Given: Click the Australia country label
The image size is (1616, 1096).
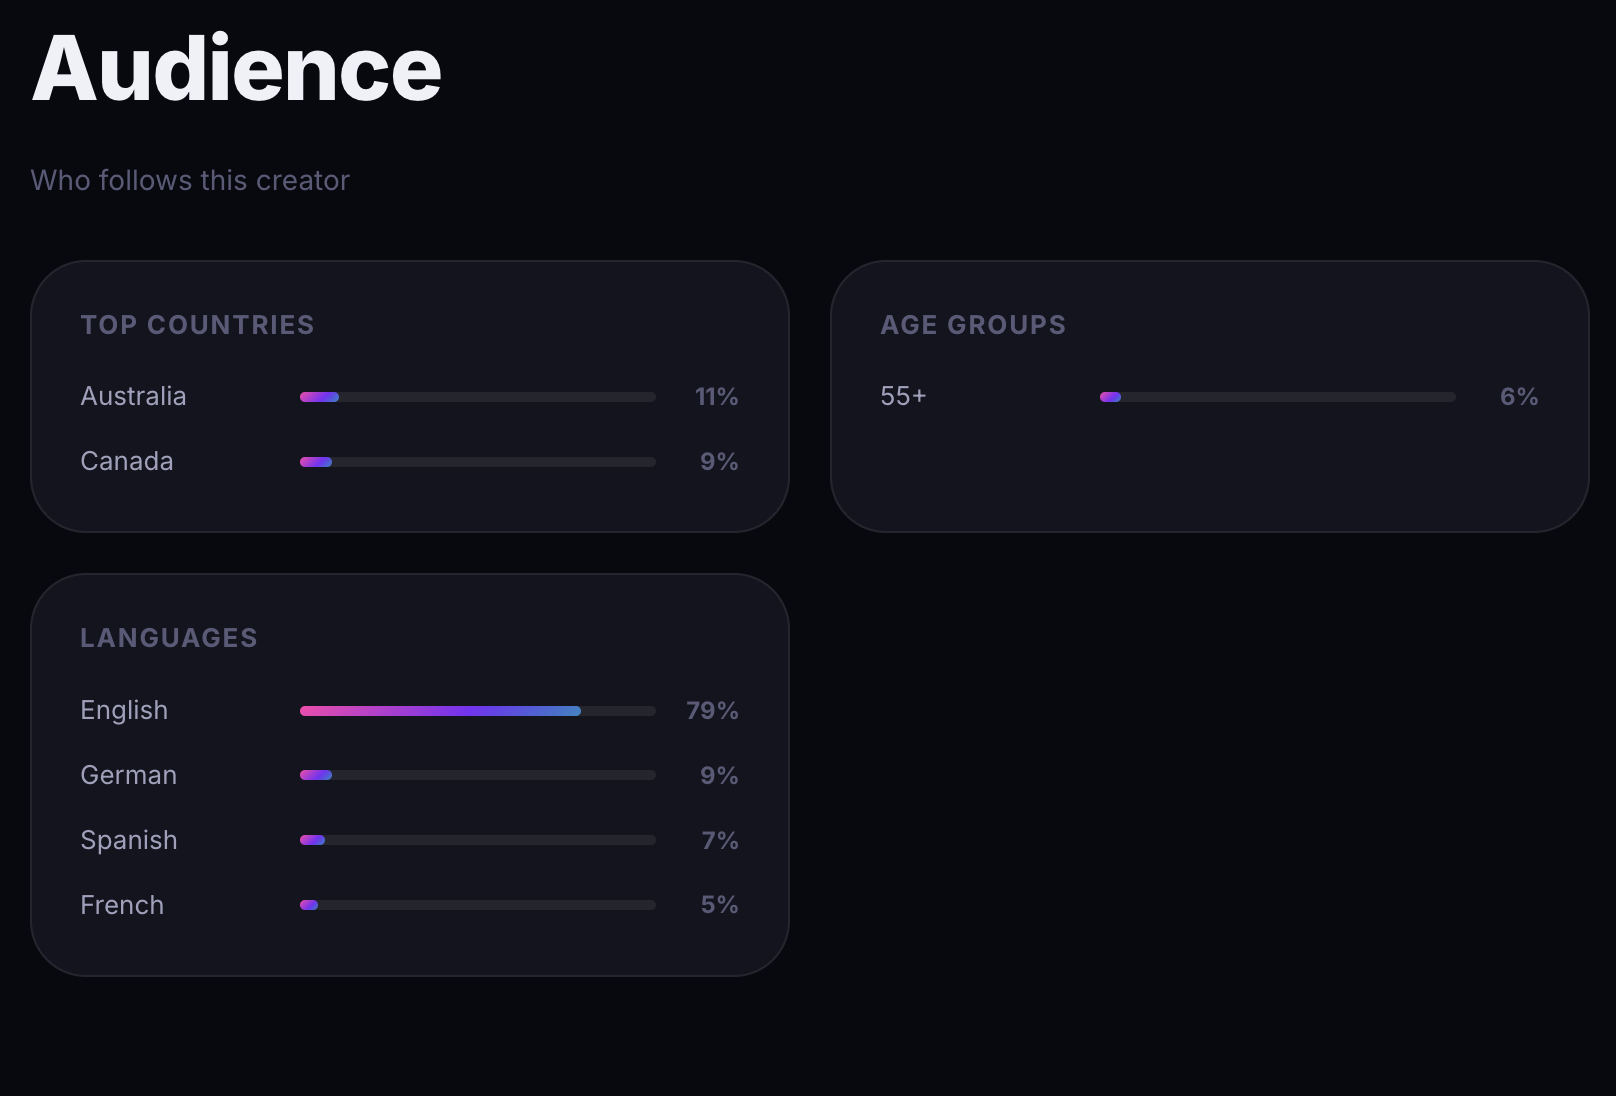Looking at the screenshot, I should click(133, 396).
